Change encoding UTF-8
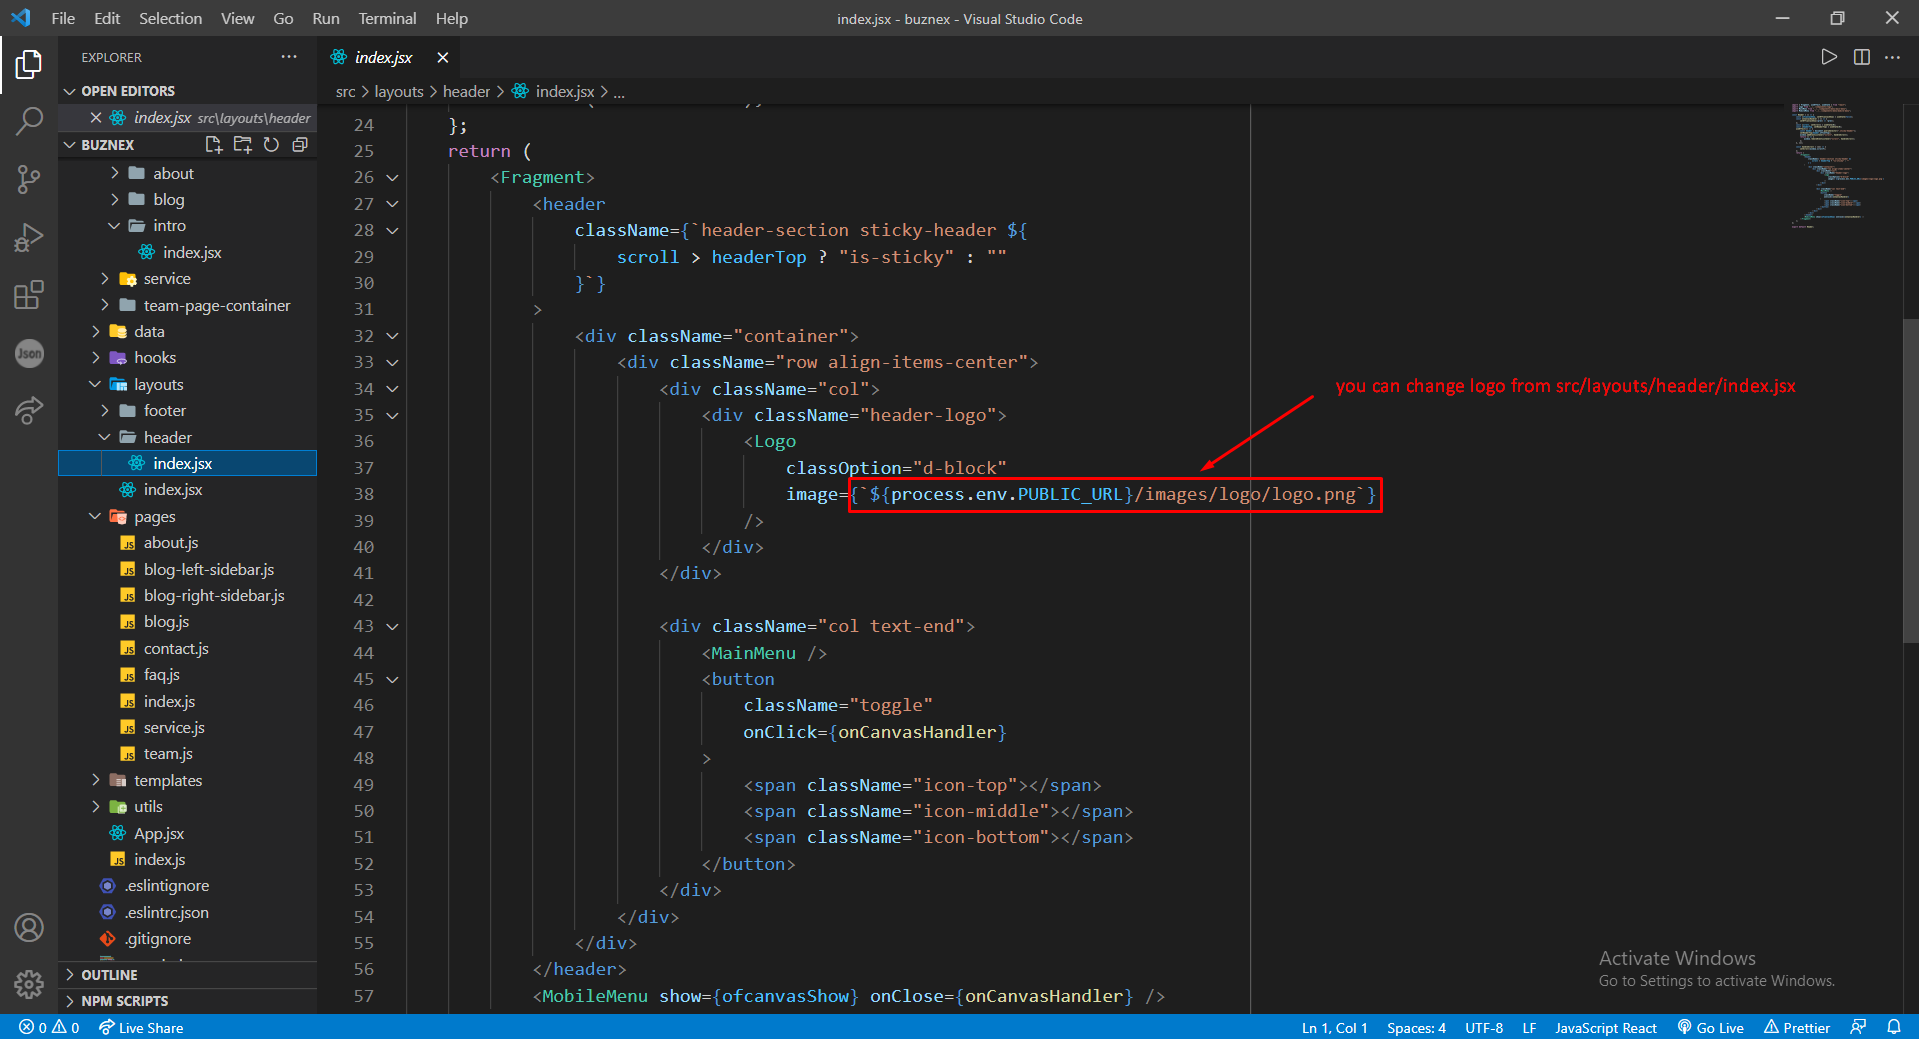Viewport: 1919px width, 1039px height. point(1484,1027)
